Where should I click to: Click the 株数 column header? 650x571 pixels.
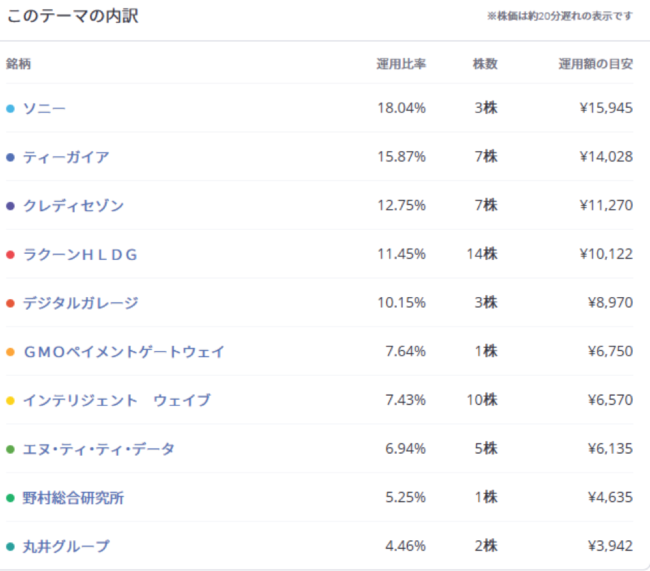[485, 64]
